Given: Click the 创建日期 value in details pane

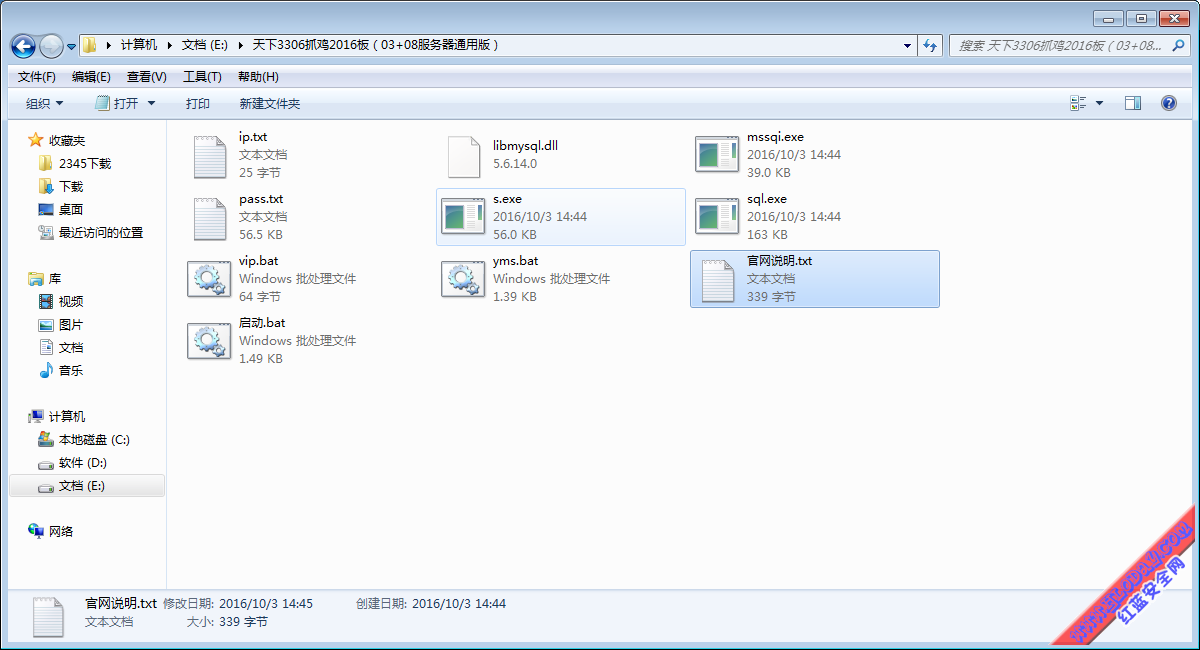Looking at the screenshot, I should point(459,603).
